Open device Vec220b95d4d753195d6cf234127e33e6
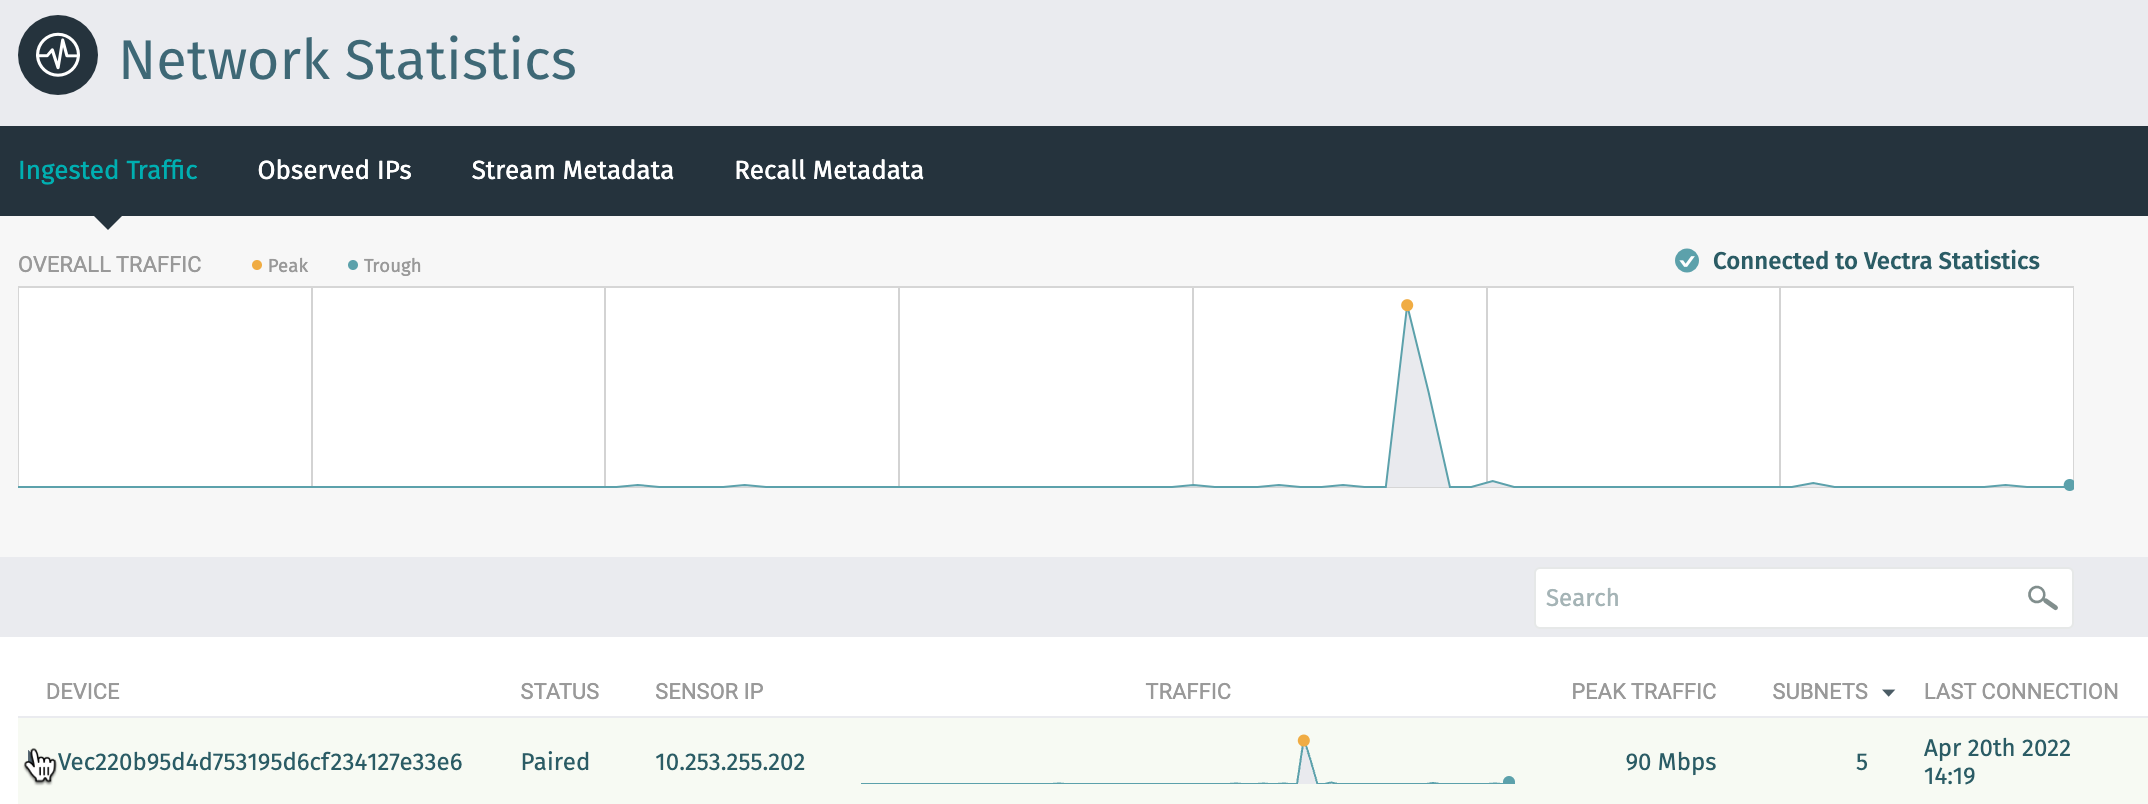 pos(260,762)
